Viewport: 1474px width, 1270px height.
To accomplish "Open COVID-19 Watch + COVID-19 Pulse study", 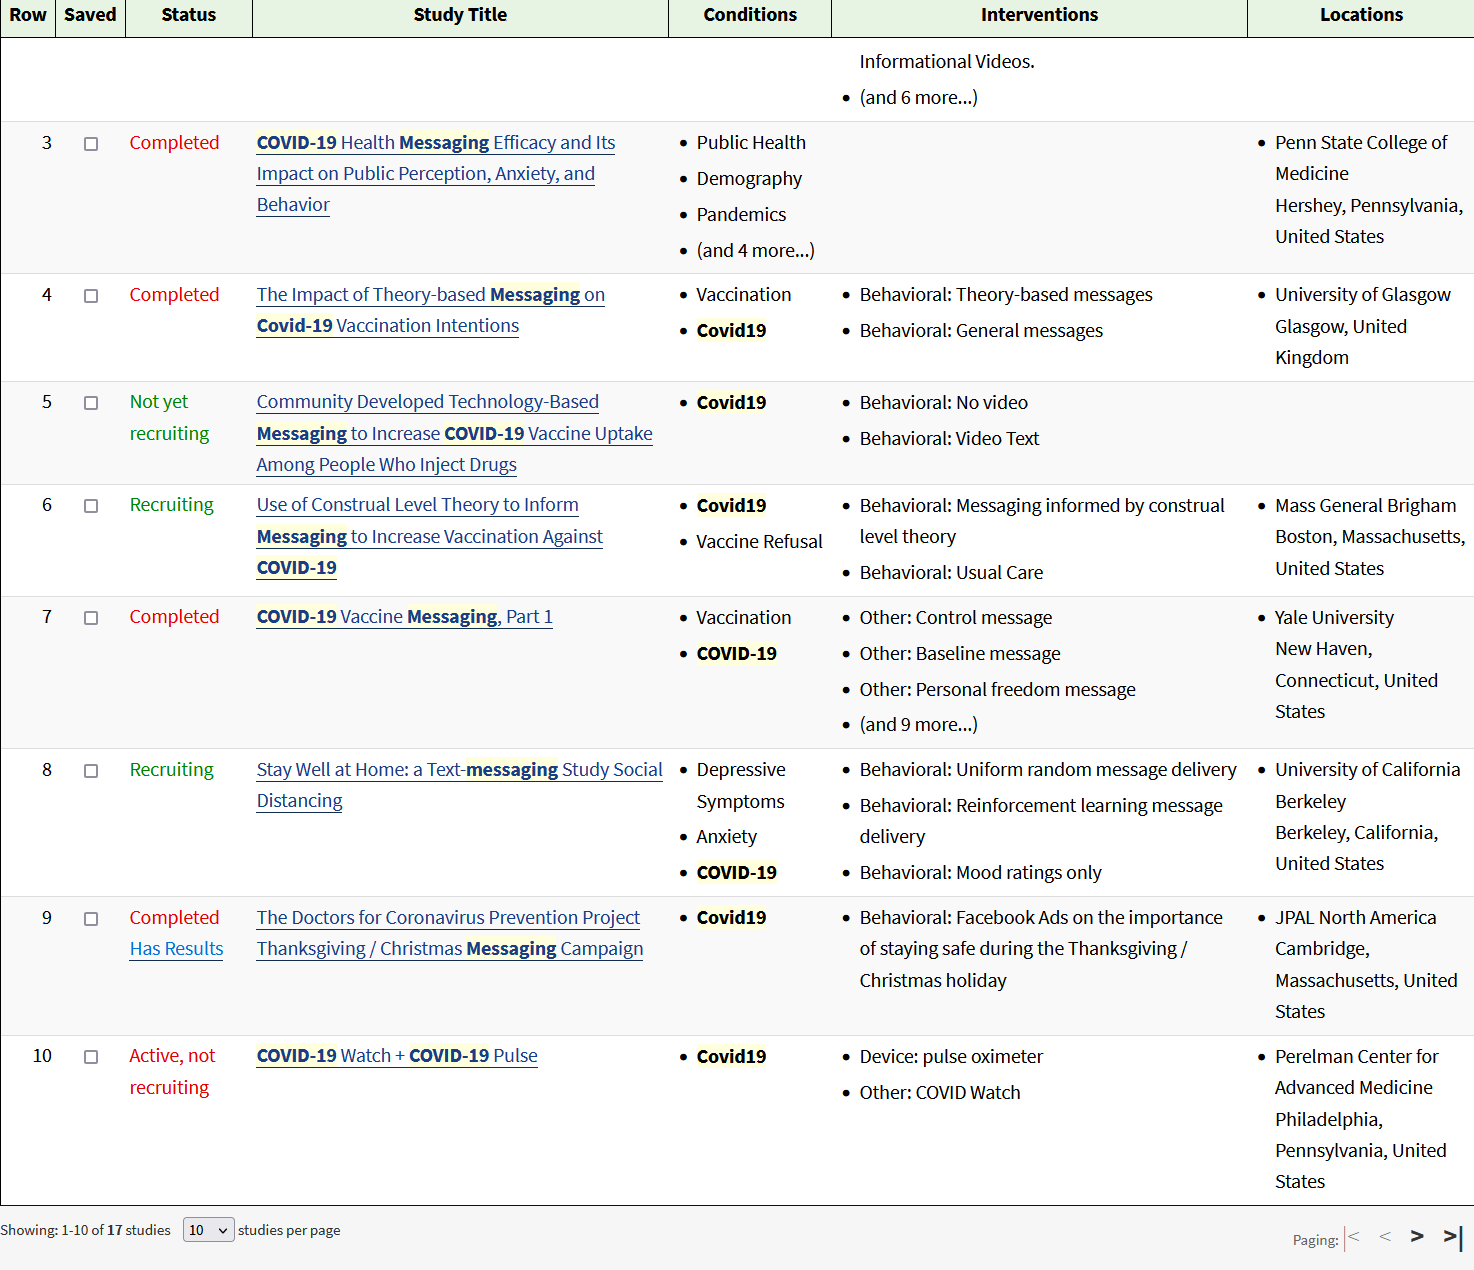I will coord(397,1056).
